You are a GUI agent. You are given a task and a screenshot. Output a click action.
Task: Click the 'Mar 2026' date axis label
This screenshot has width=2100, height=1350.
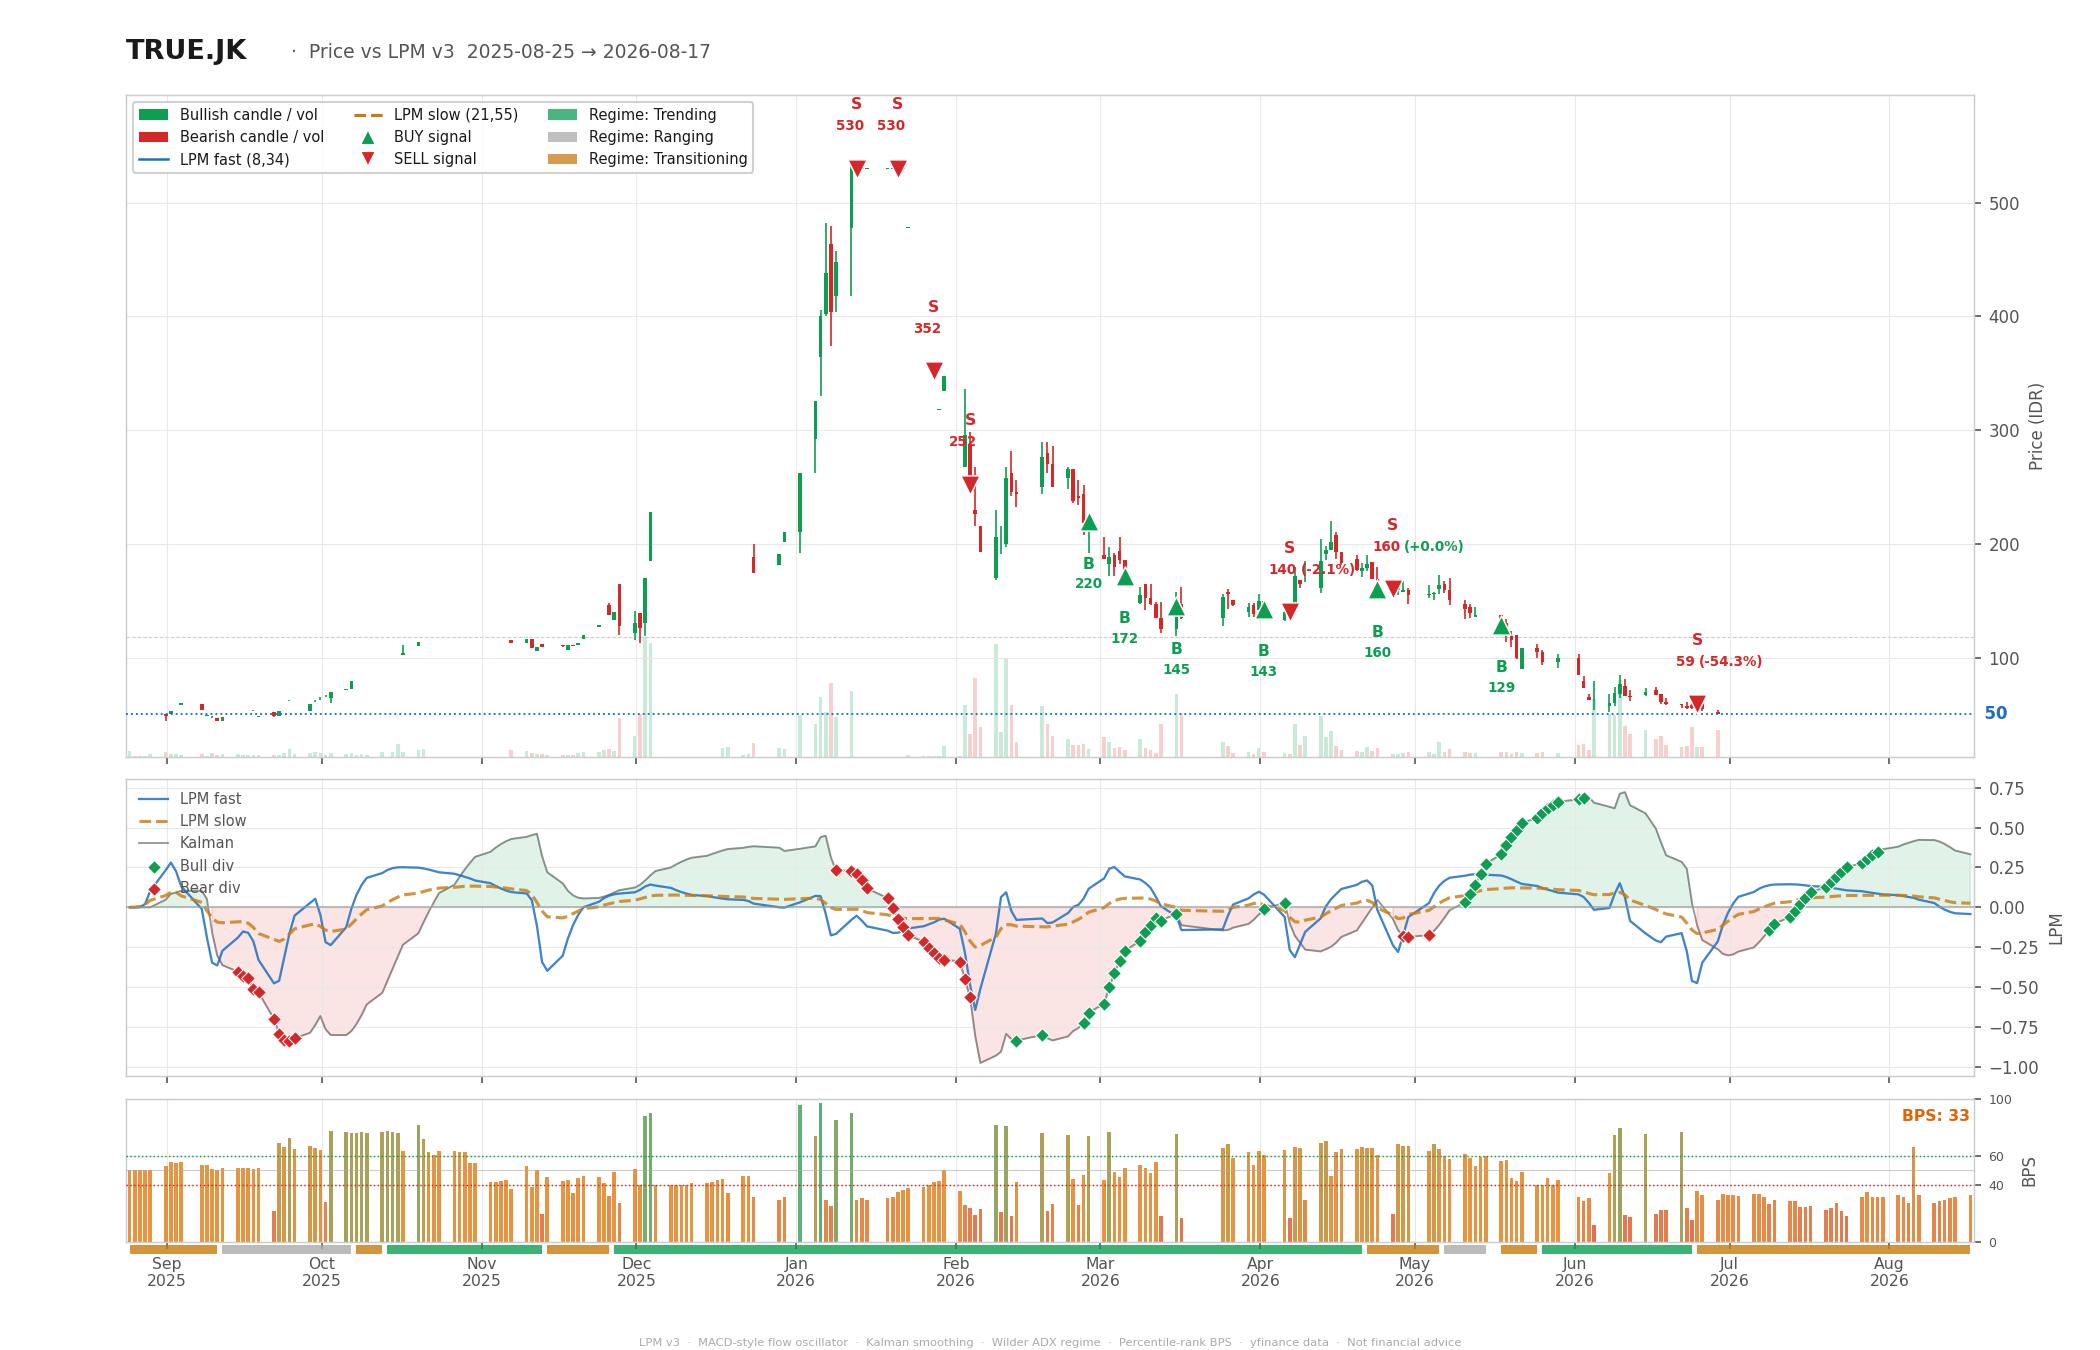[x=1100, y=1272]
